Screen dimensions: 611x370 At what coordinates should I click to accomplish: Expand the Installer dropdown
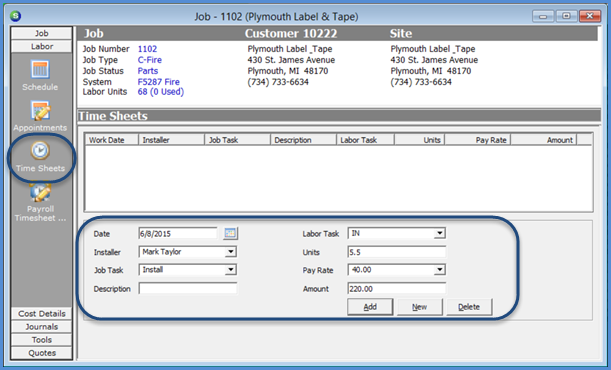coord(231,252)
